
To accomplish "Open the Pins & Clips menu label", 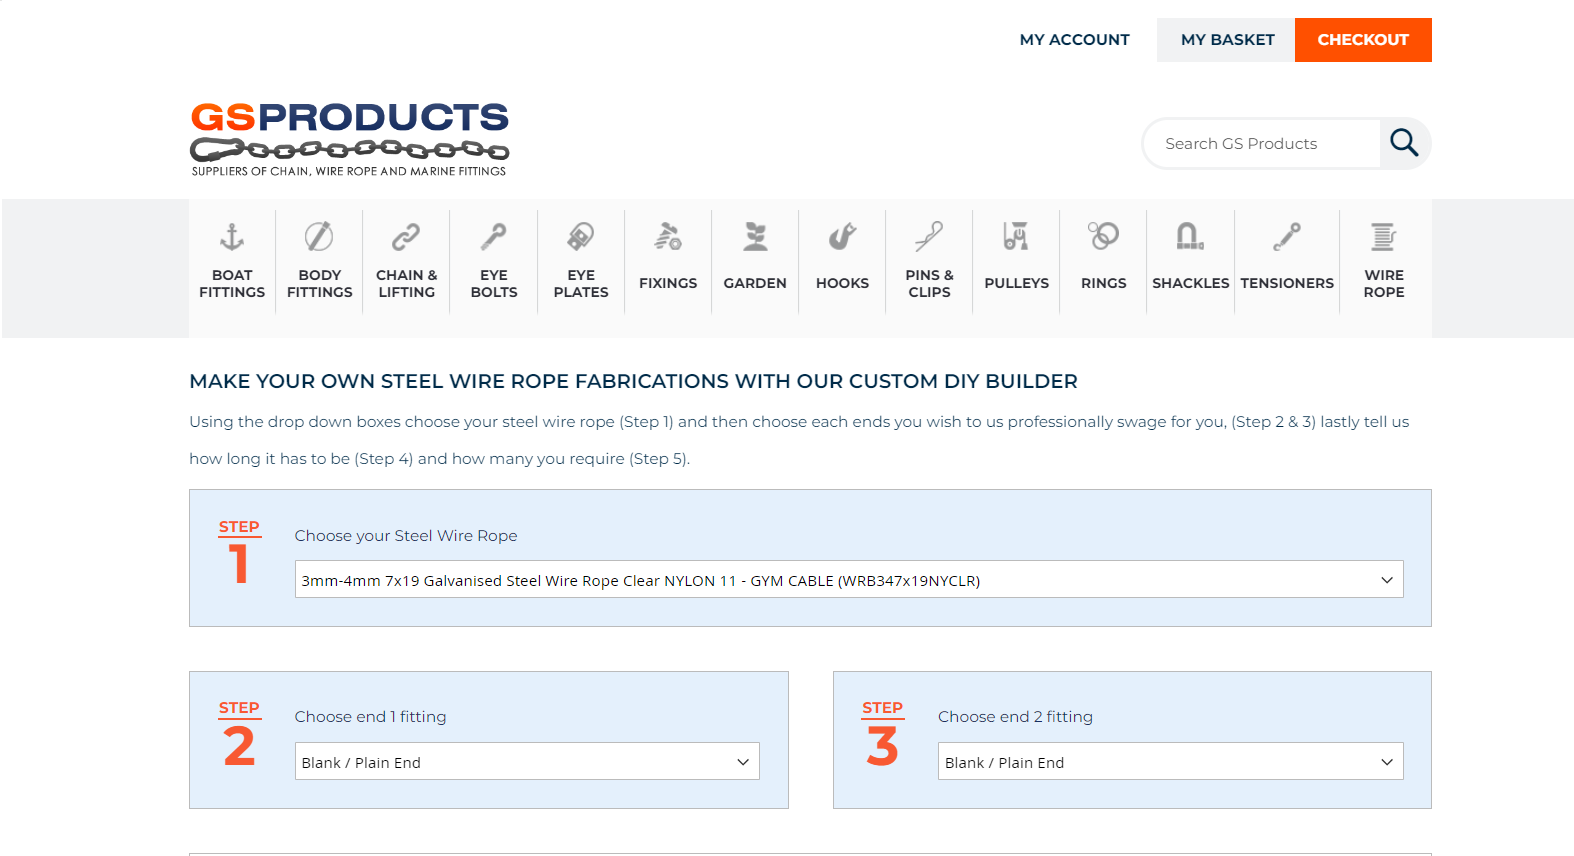I will (929, 284).
